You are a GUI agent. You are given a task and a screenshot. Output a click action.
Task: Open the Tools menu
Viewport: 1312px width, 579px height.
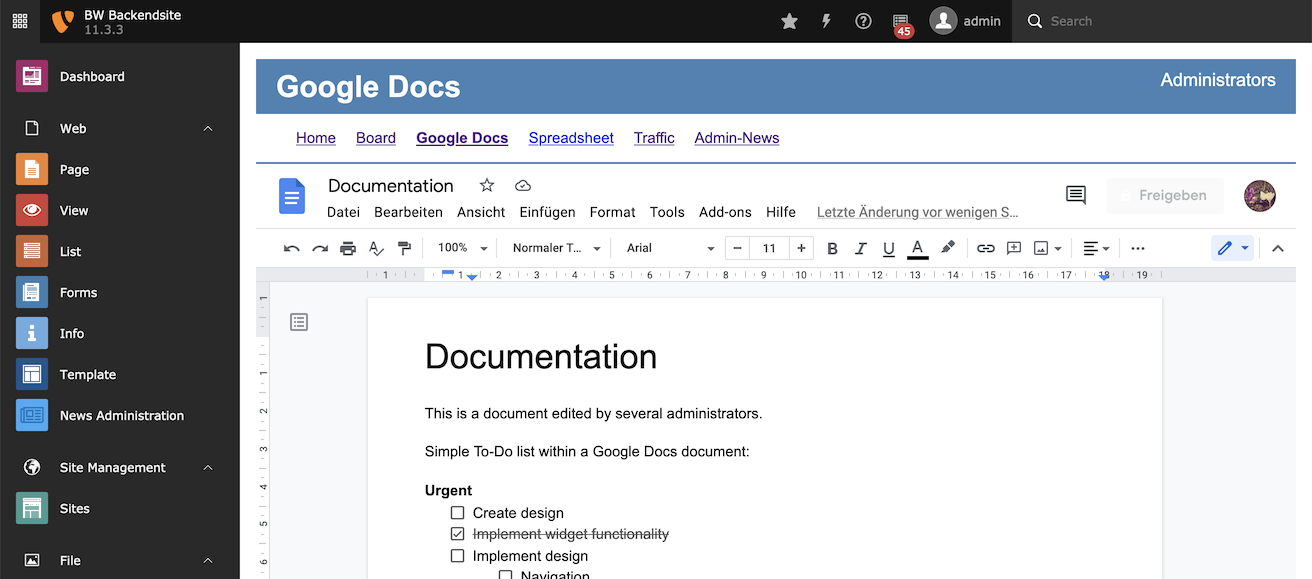667,212
